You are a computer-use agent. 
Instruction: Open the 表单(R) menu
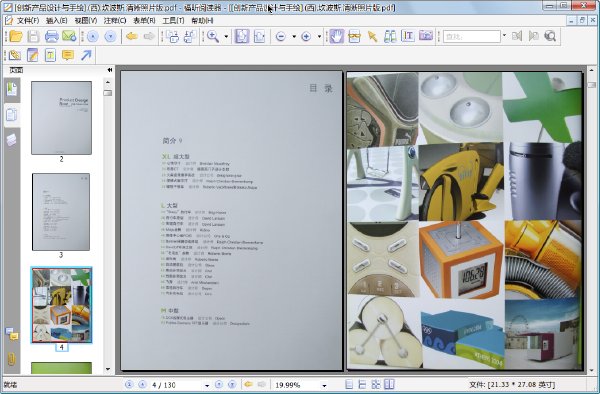click(x=144, y=21)
